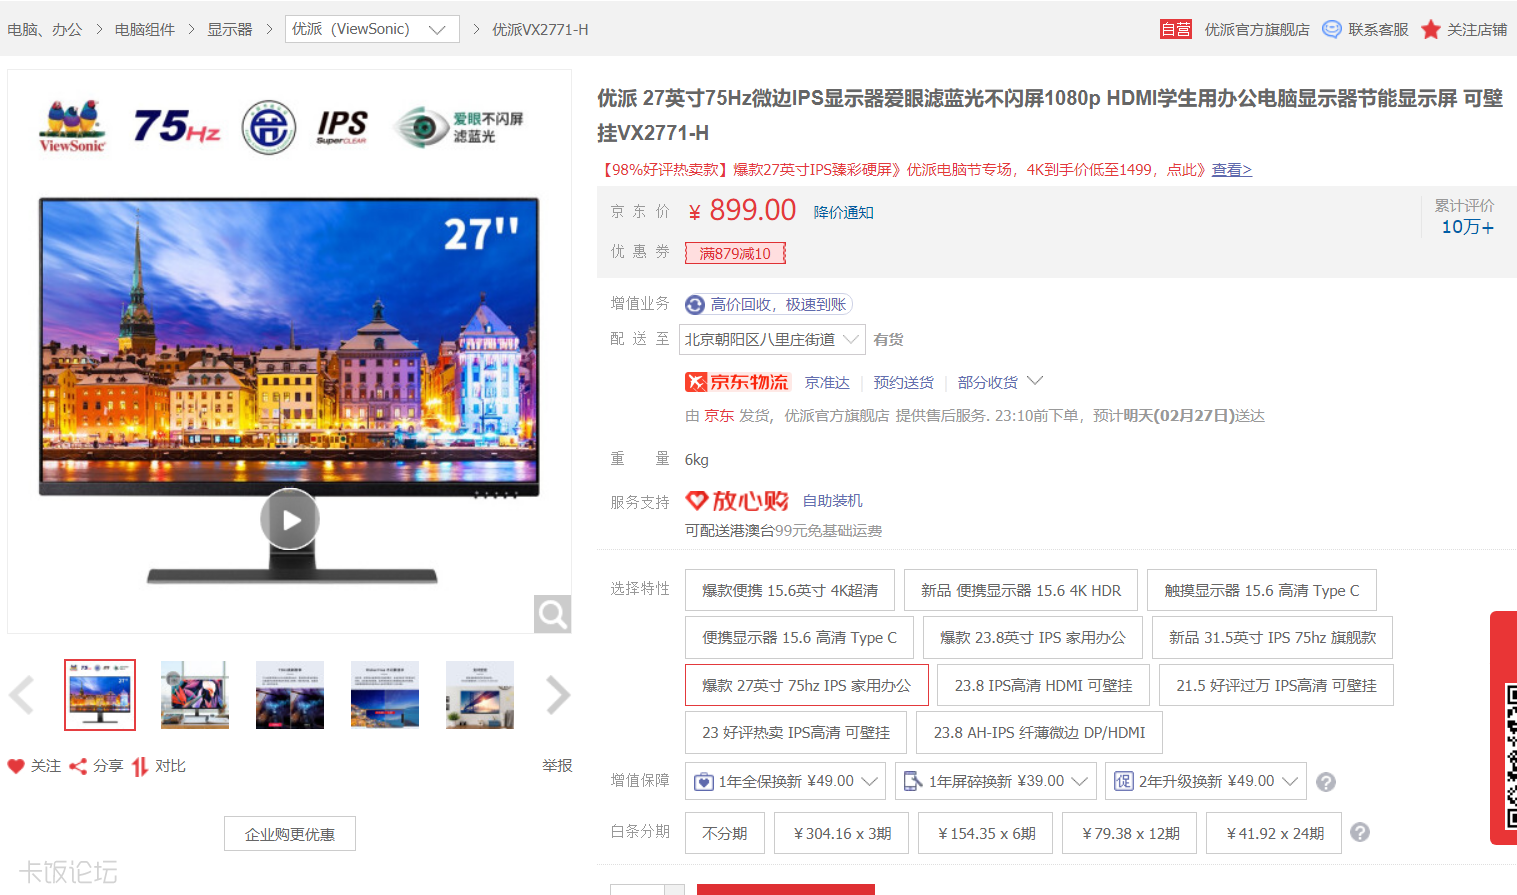Screen dimensions: 1517x895
Task: Select the second product thumbnail
Action: coord(195,695)
